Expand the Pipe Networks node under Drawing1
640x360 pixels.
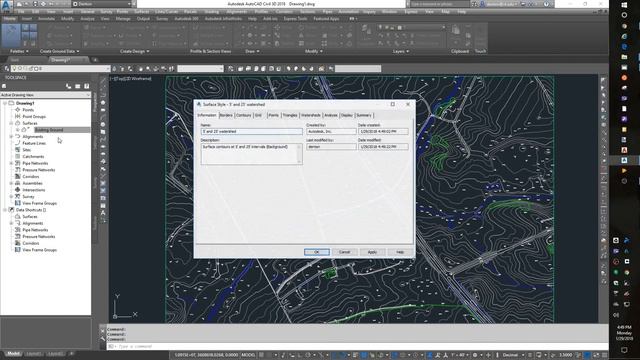tap(11, 163)
